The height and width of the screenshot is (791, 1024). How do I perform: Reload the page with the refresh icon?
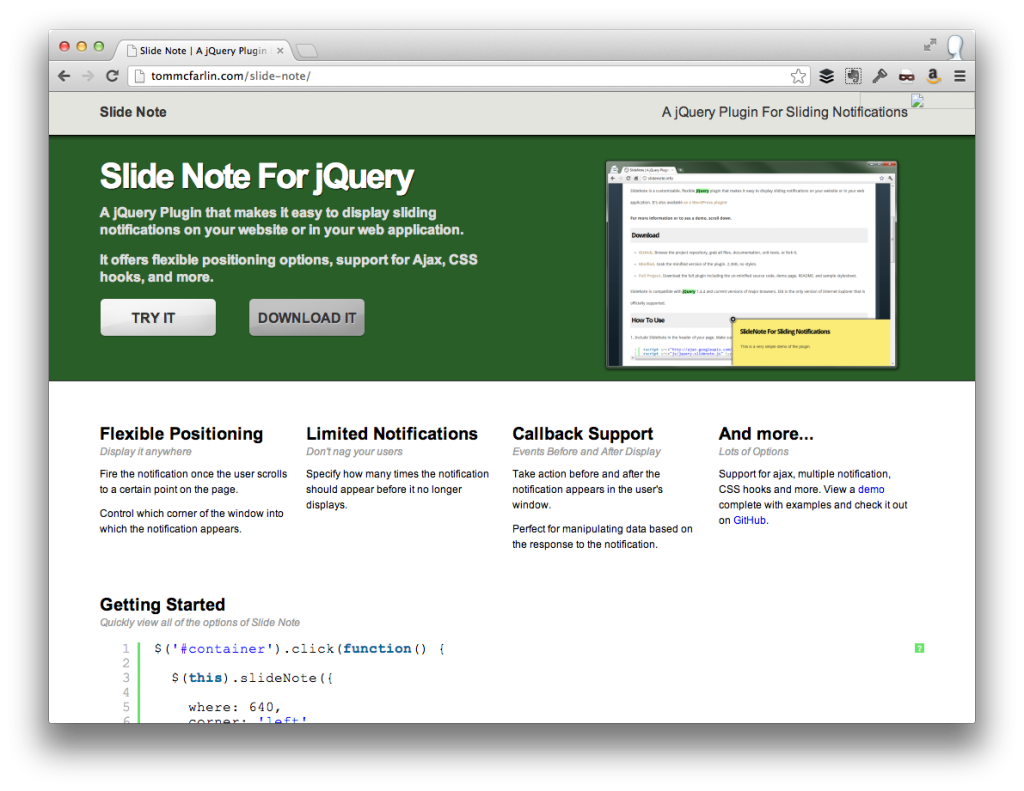tap(112, 76)
